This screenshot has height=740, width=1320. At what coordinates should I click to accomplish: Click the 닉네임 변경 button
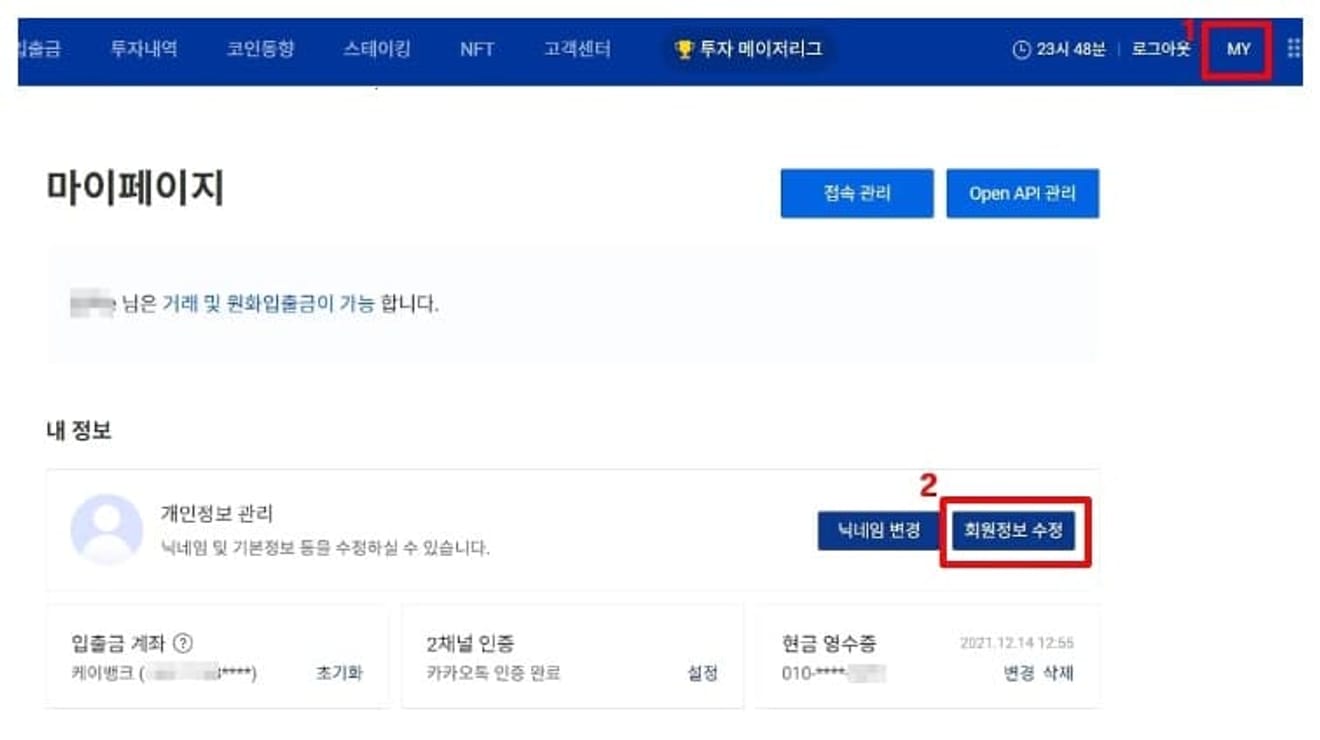coord(879,530)
